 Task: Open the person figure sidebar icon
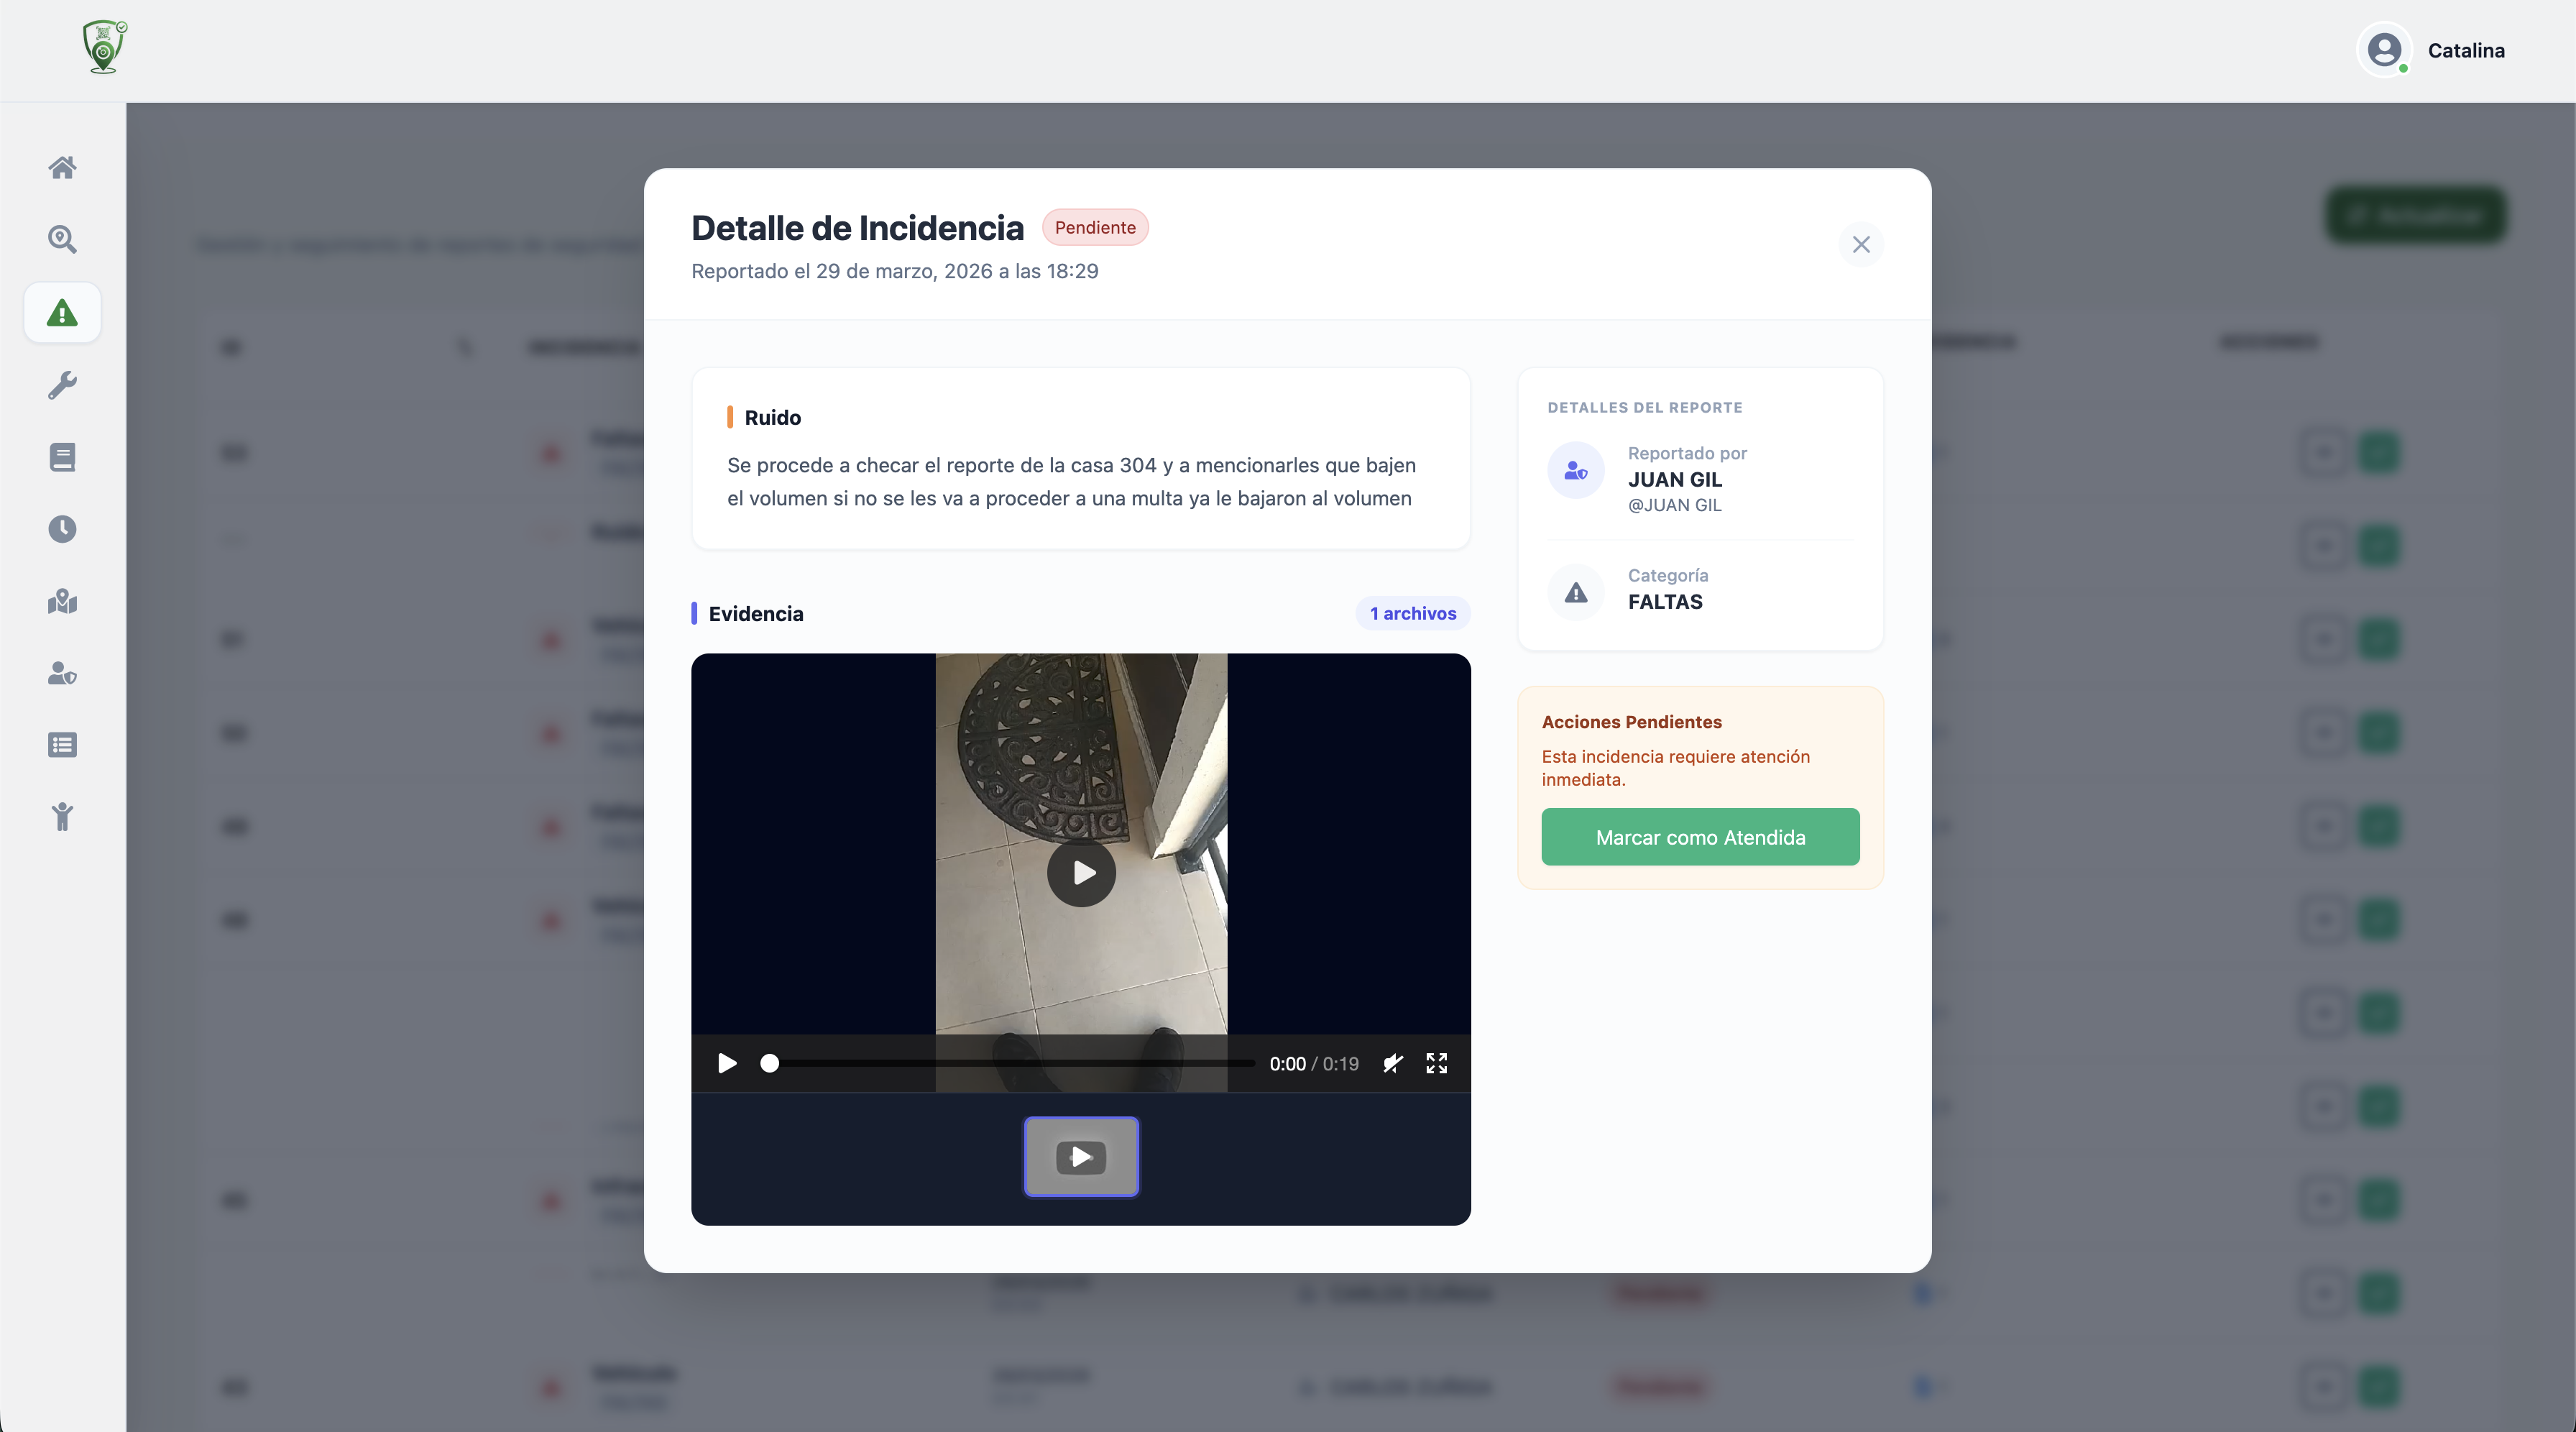click(62, 817)
